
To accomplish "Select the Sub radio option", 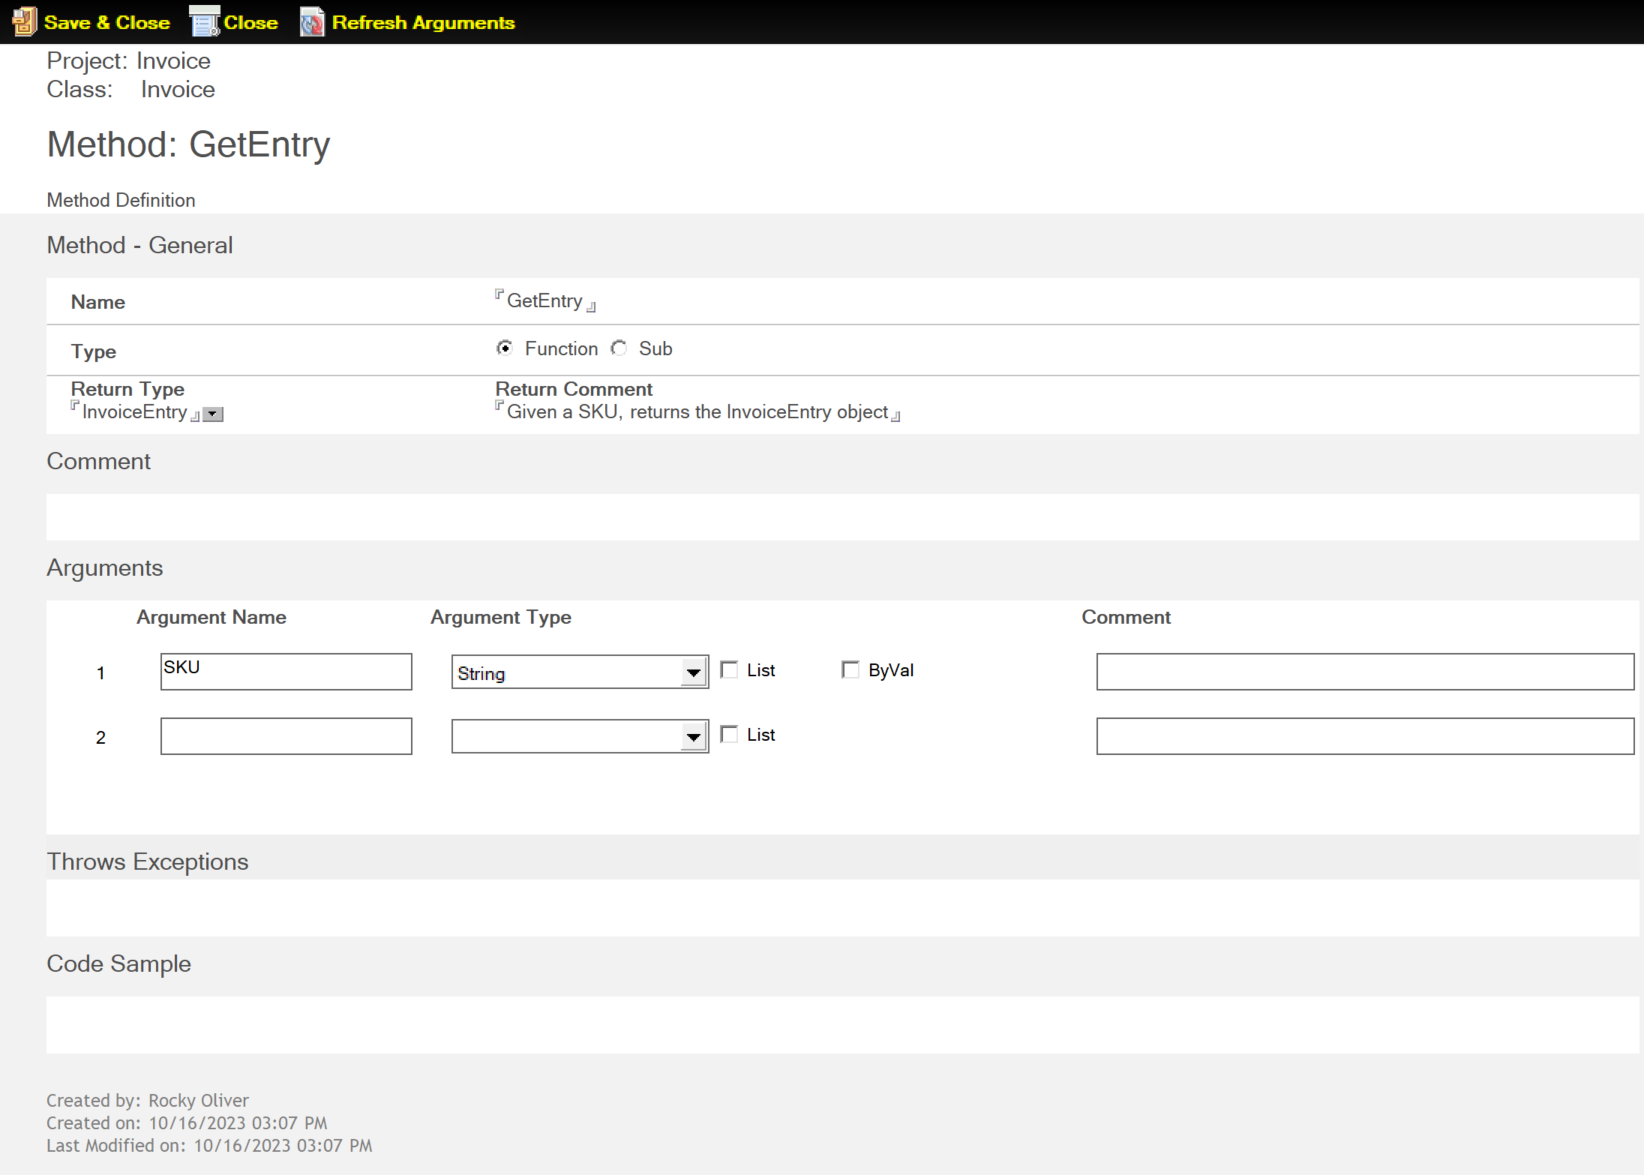I will point(619,348).
